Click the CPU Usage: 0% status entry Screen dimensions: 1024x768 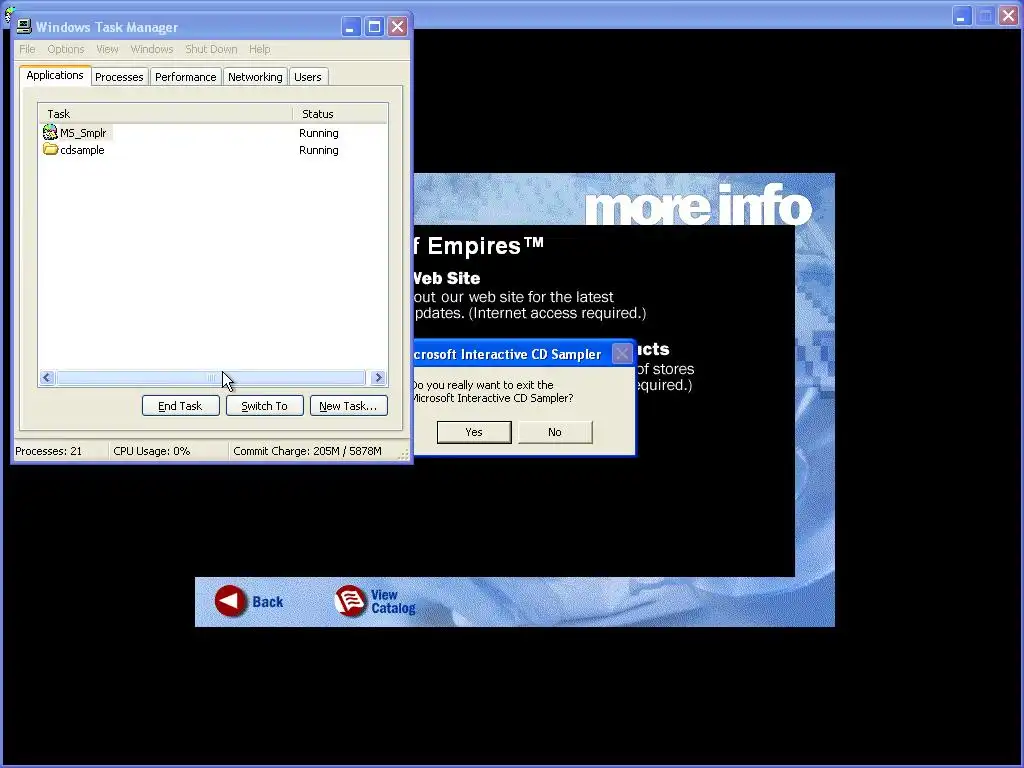click(x=152, y=451)
